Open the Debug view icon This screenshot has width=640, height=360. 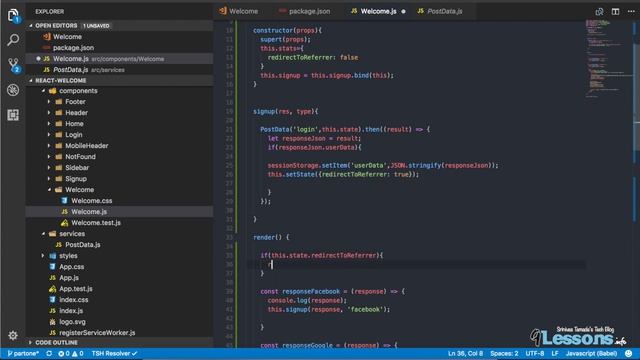[x=13, y=90]
